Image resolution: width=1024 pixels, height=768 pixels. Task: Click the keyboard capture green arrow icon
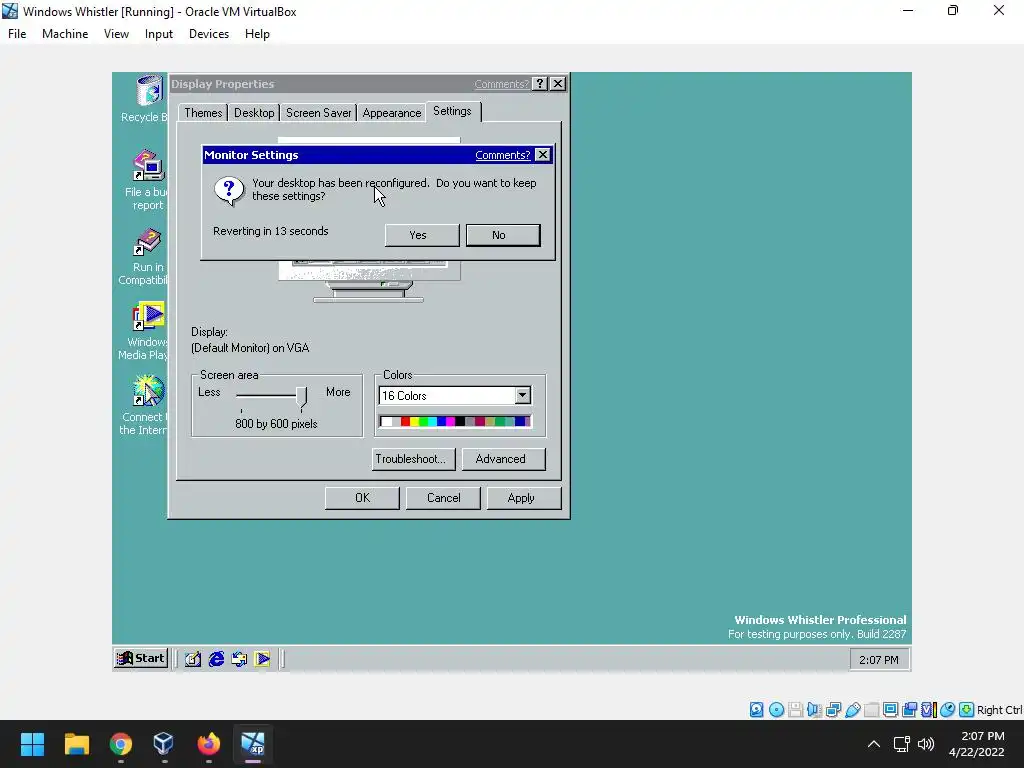point(967,710)
